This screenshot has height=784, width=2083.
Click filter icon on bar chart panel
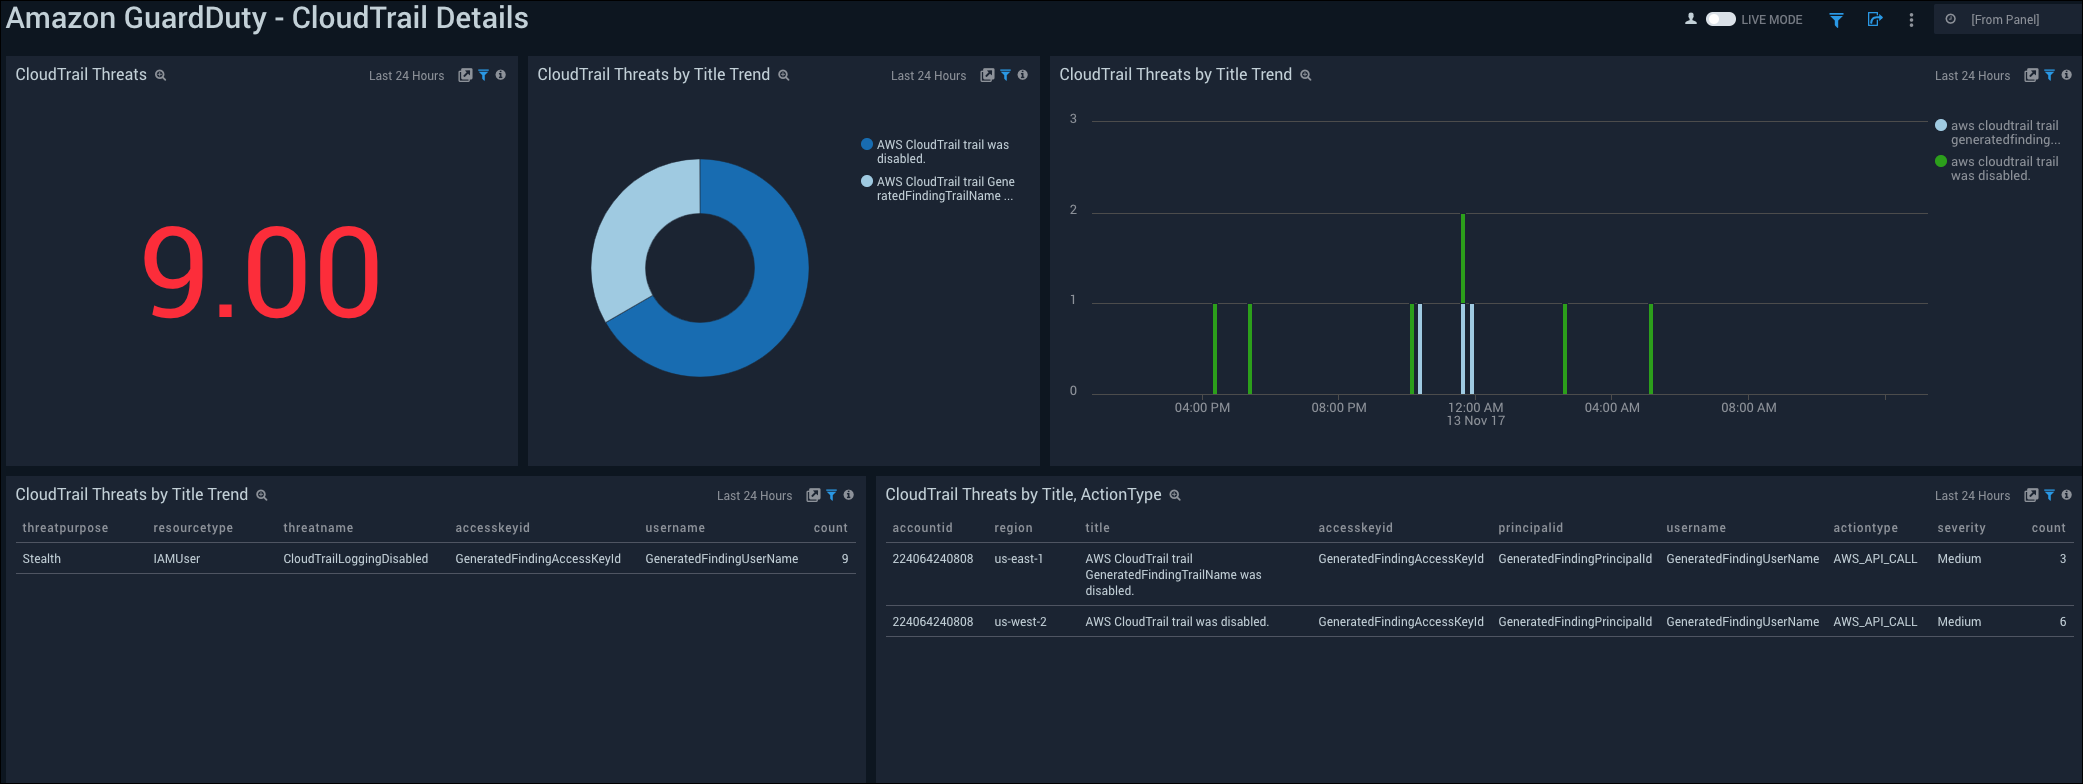[2049, 75]
